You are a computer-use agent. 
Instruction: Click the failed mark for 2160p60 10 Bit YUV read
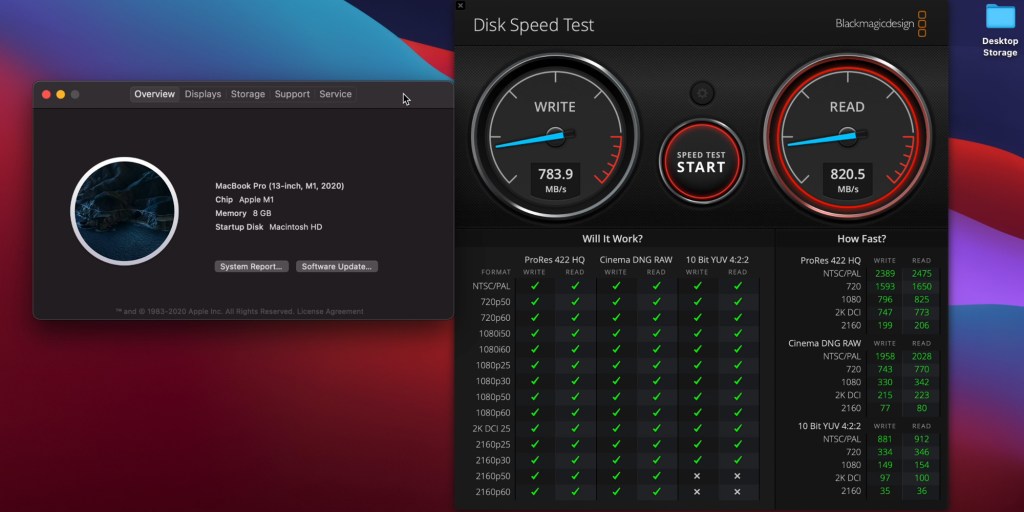click(737, 492)
